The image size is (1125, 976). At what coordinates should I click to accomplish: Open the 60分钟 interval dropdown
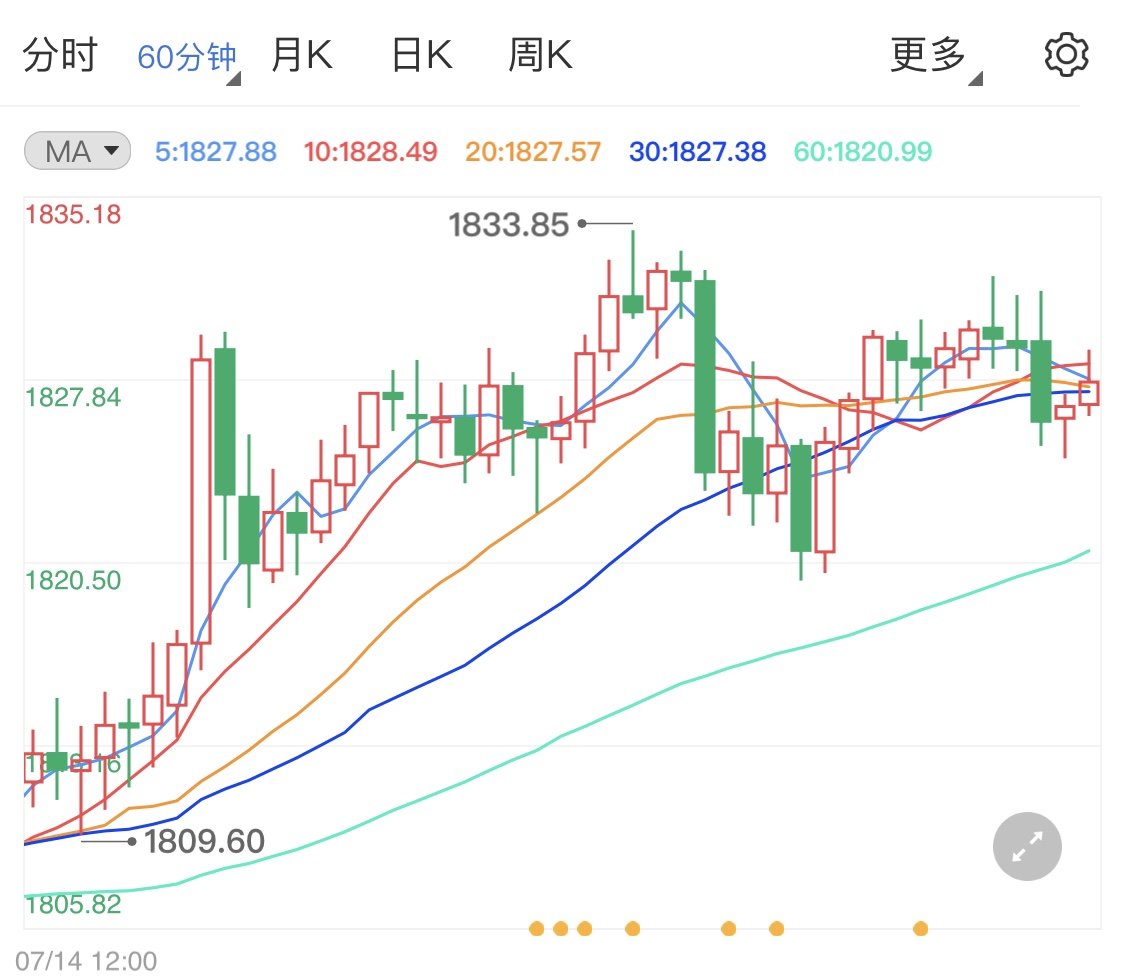coord(188,57)
